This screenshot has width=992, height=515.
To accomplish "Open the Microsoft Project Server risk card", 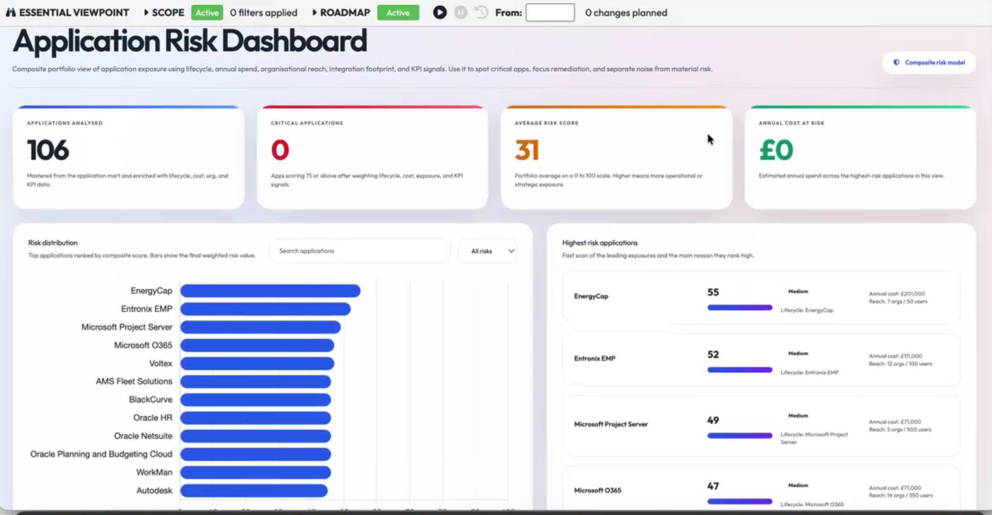I will [760, 426].
